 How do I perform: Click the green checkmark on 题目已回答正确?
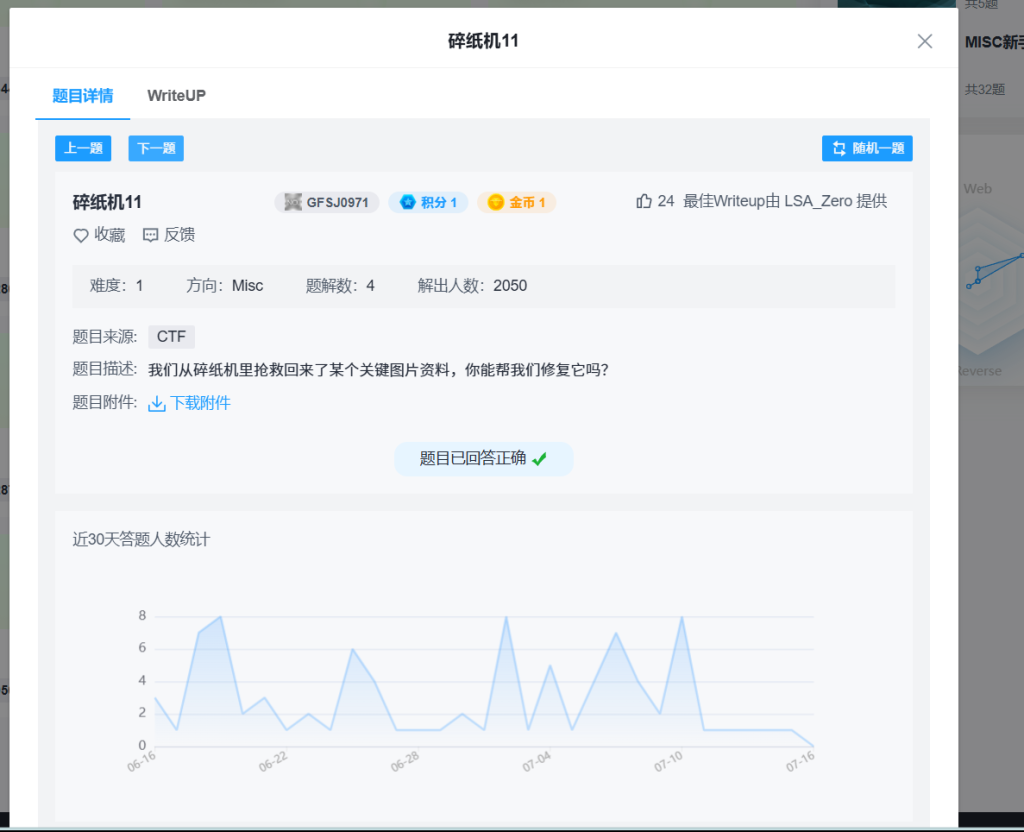540,459
